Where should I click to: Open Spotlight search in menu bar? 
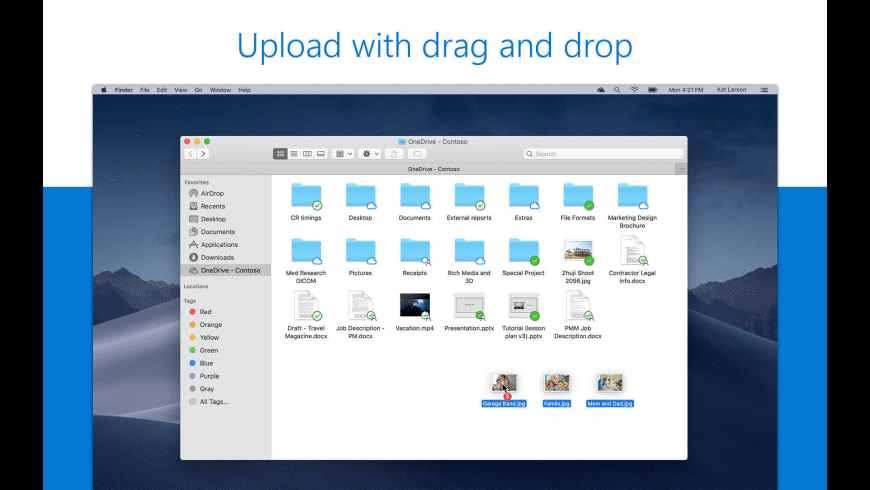pyautogui.click(x=617, y=89)
